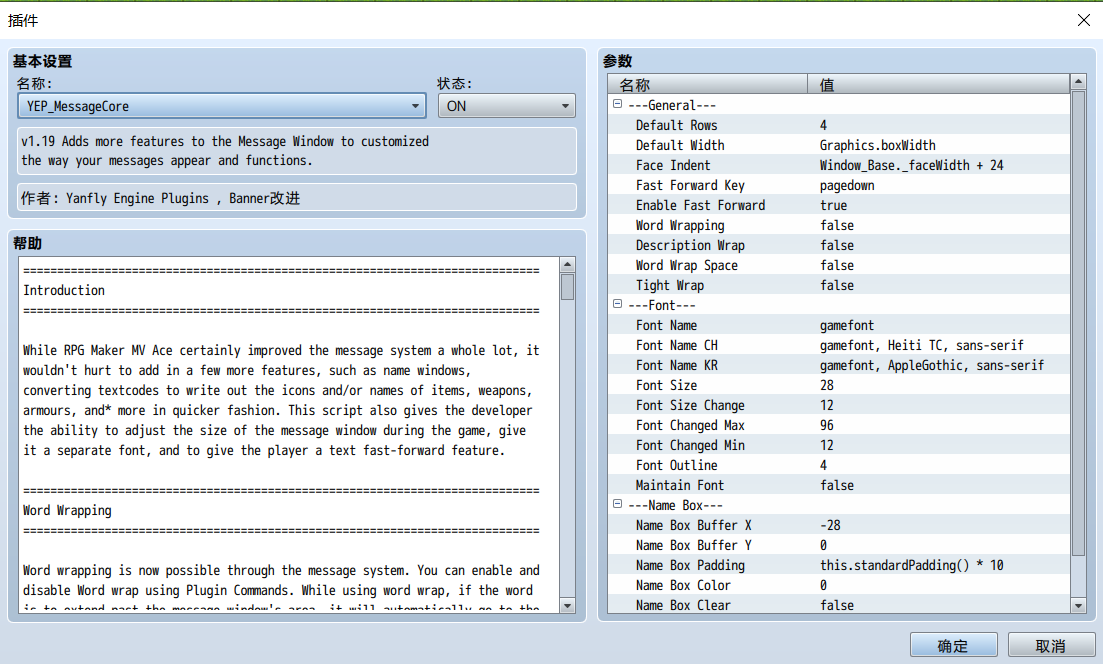This screenshot has width=1103, height=664.
Task: Open the 状态 ON dropdown
Action: coord(506,106)
